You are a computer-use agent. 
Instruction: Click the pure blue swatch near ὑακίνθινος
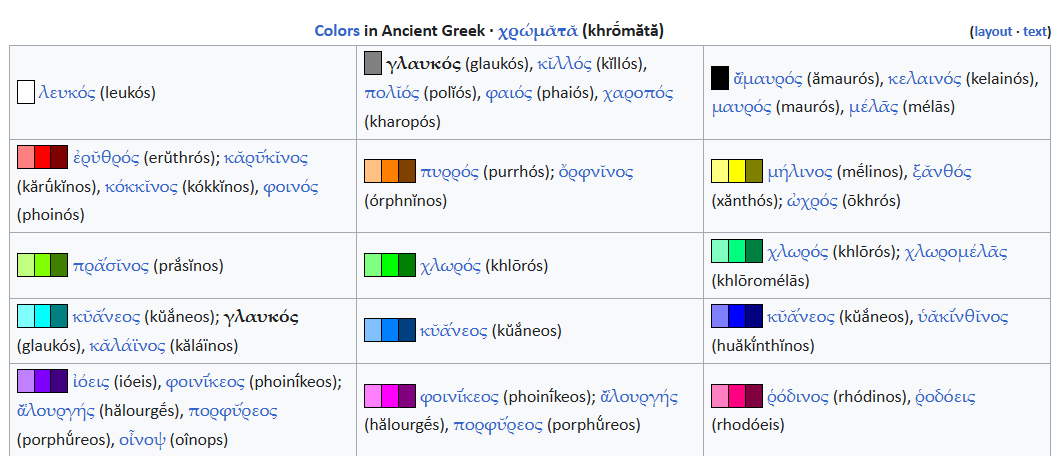(x=737, y=316)
